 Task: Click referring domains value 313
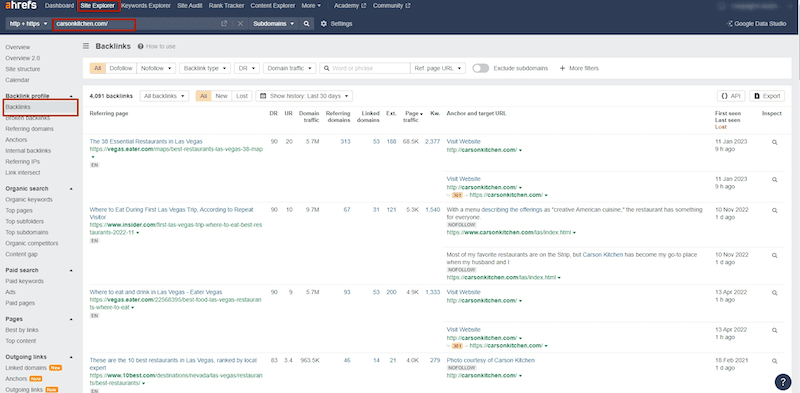click(345, 141)
